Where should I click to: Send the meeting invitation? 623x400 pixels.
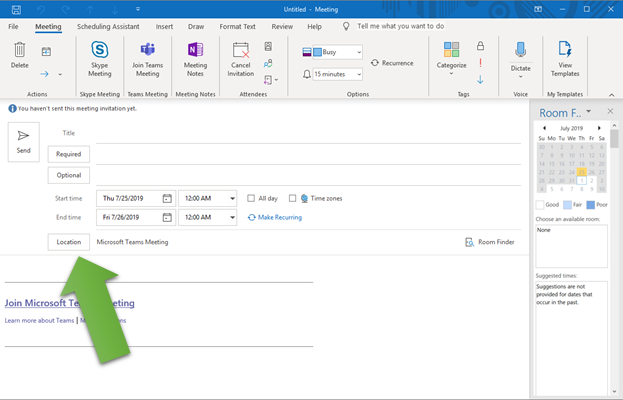[23, 142]
